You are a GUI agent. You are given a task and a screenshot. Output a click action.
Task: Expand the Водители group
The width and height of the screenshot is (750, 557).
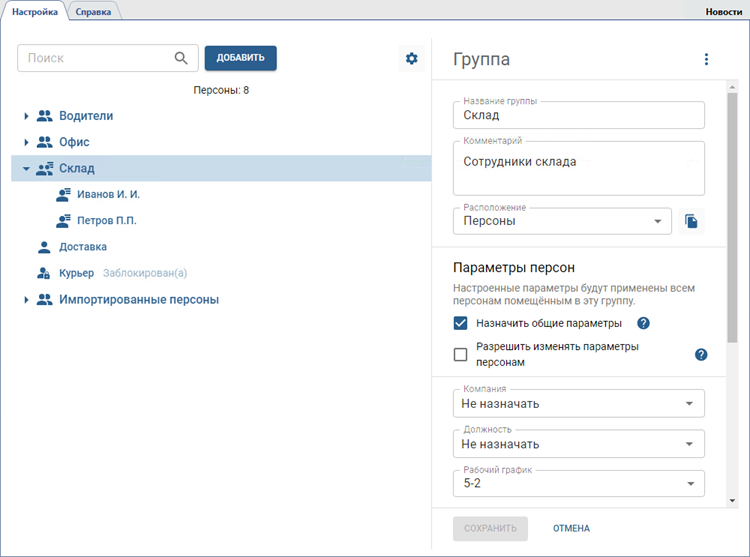tap(26, 116)
